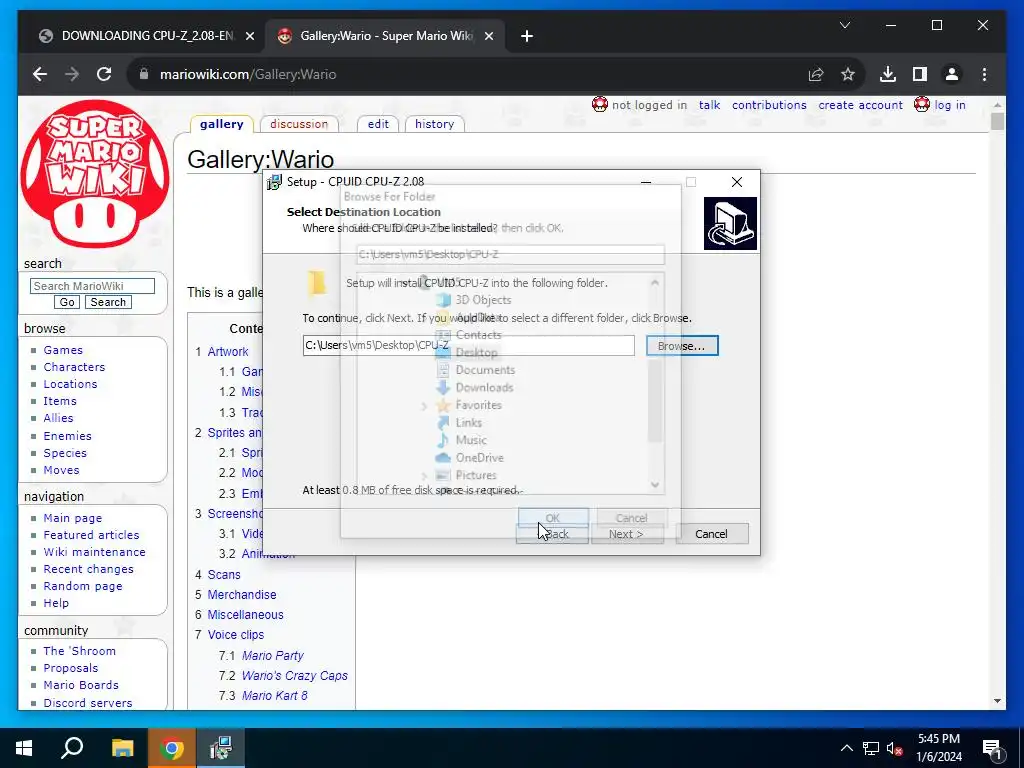Show hidden system tray icons

846,748
